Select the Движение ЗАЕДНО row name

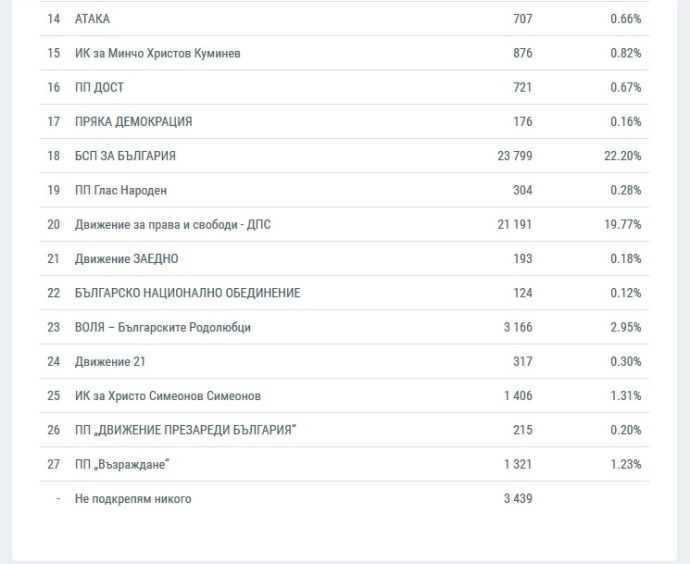126,259
